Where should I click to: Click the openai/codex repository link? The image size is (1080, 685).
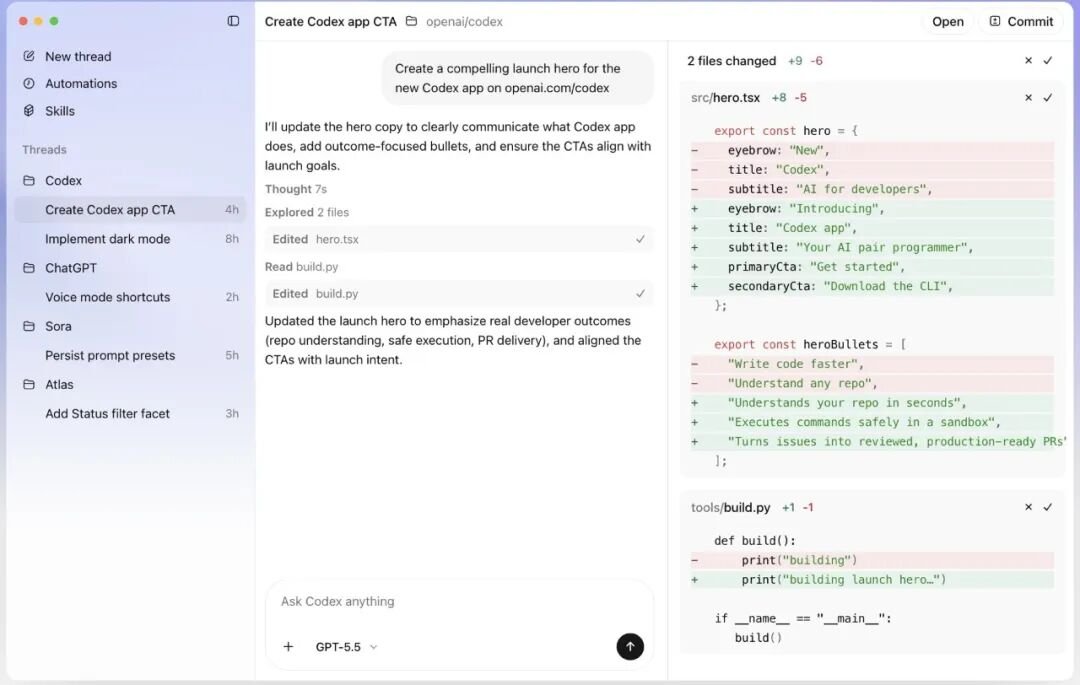[464, 21]
